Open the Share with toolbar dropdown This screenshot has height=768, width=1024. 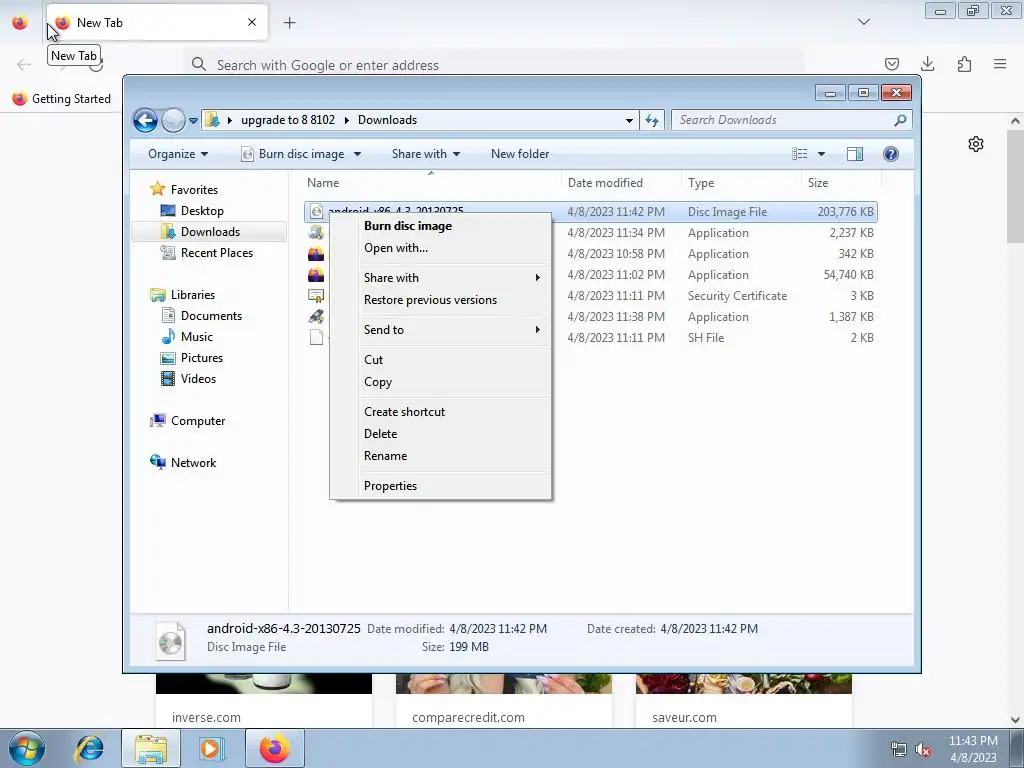tap(426, 154)
